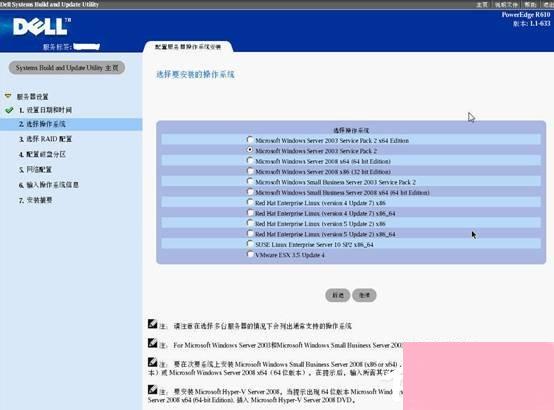Go to step 5 网络配置
This screenshot has width=554, height=410.
tap(35, 170)
